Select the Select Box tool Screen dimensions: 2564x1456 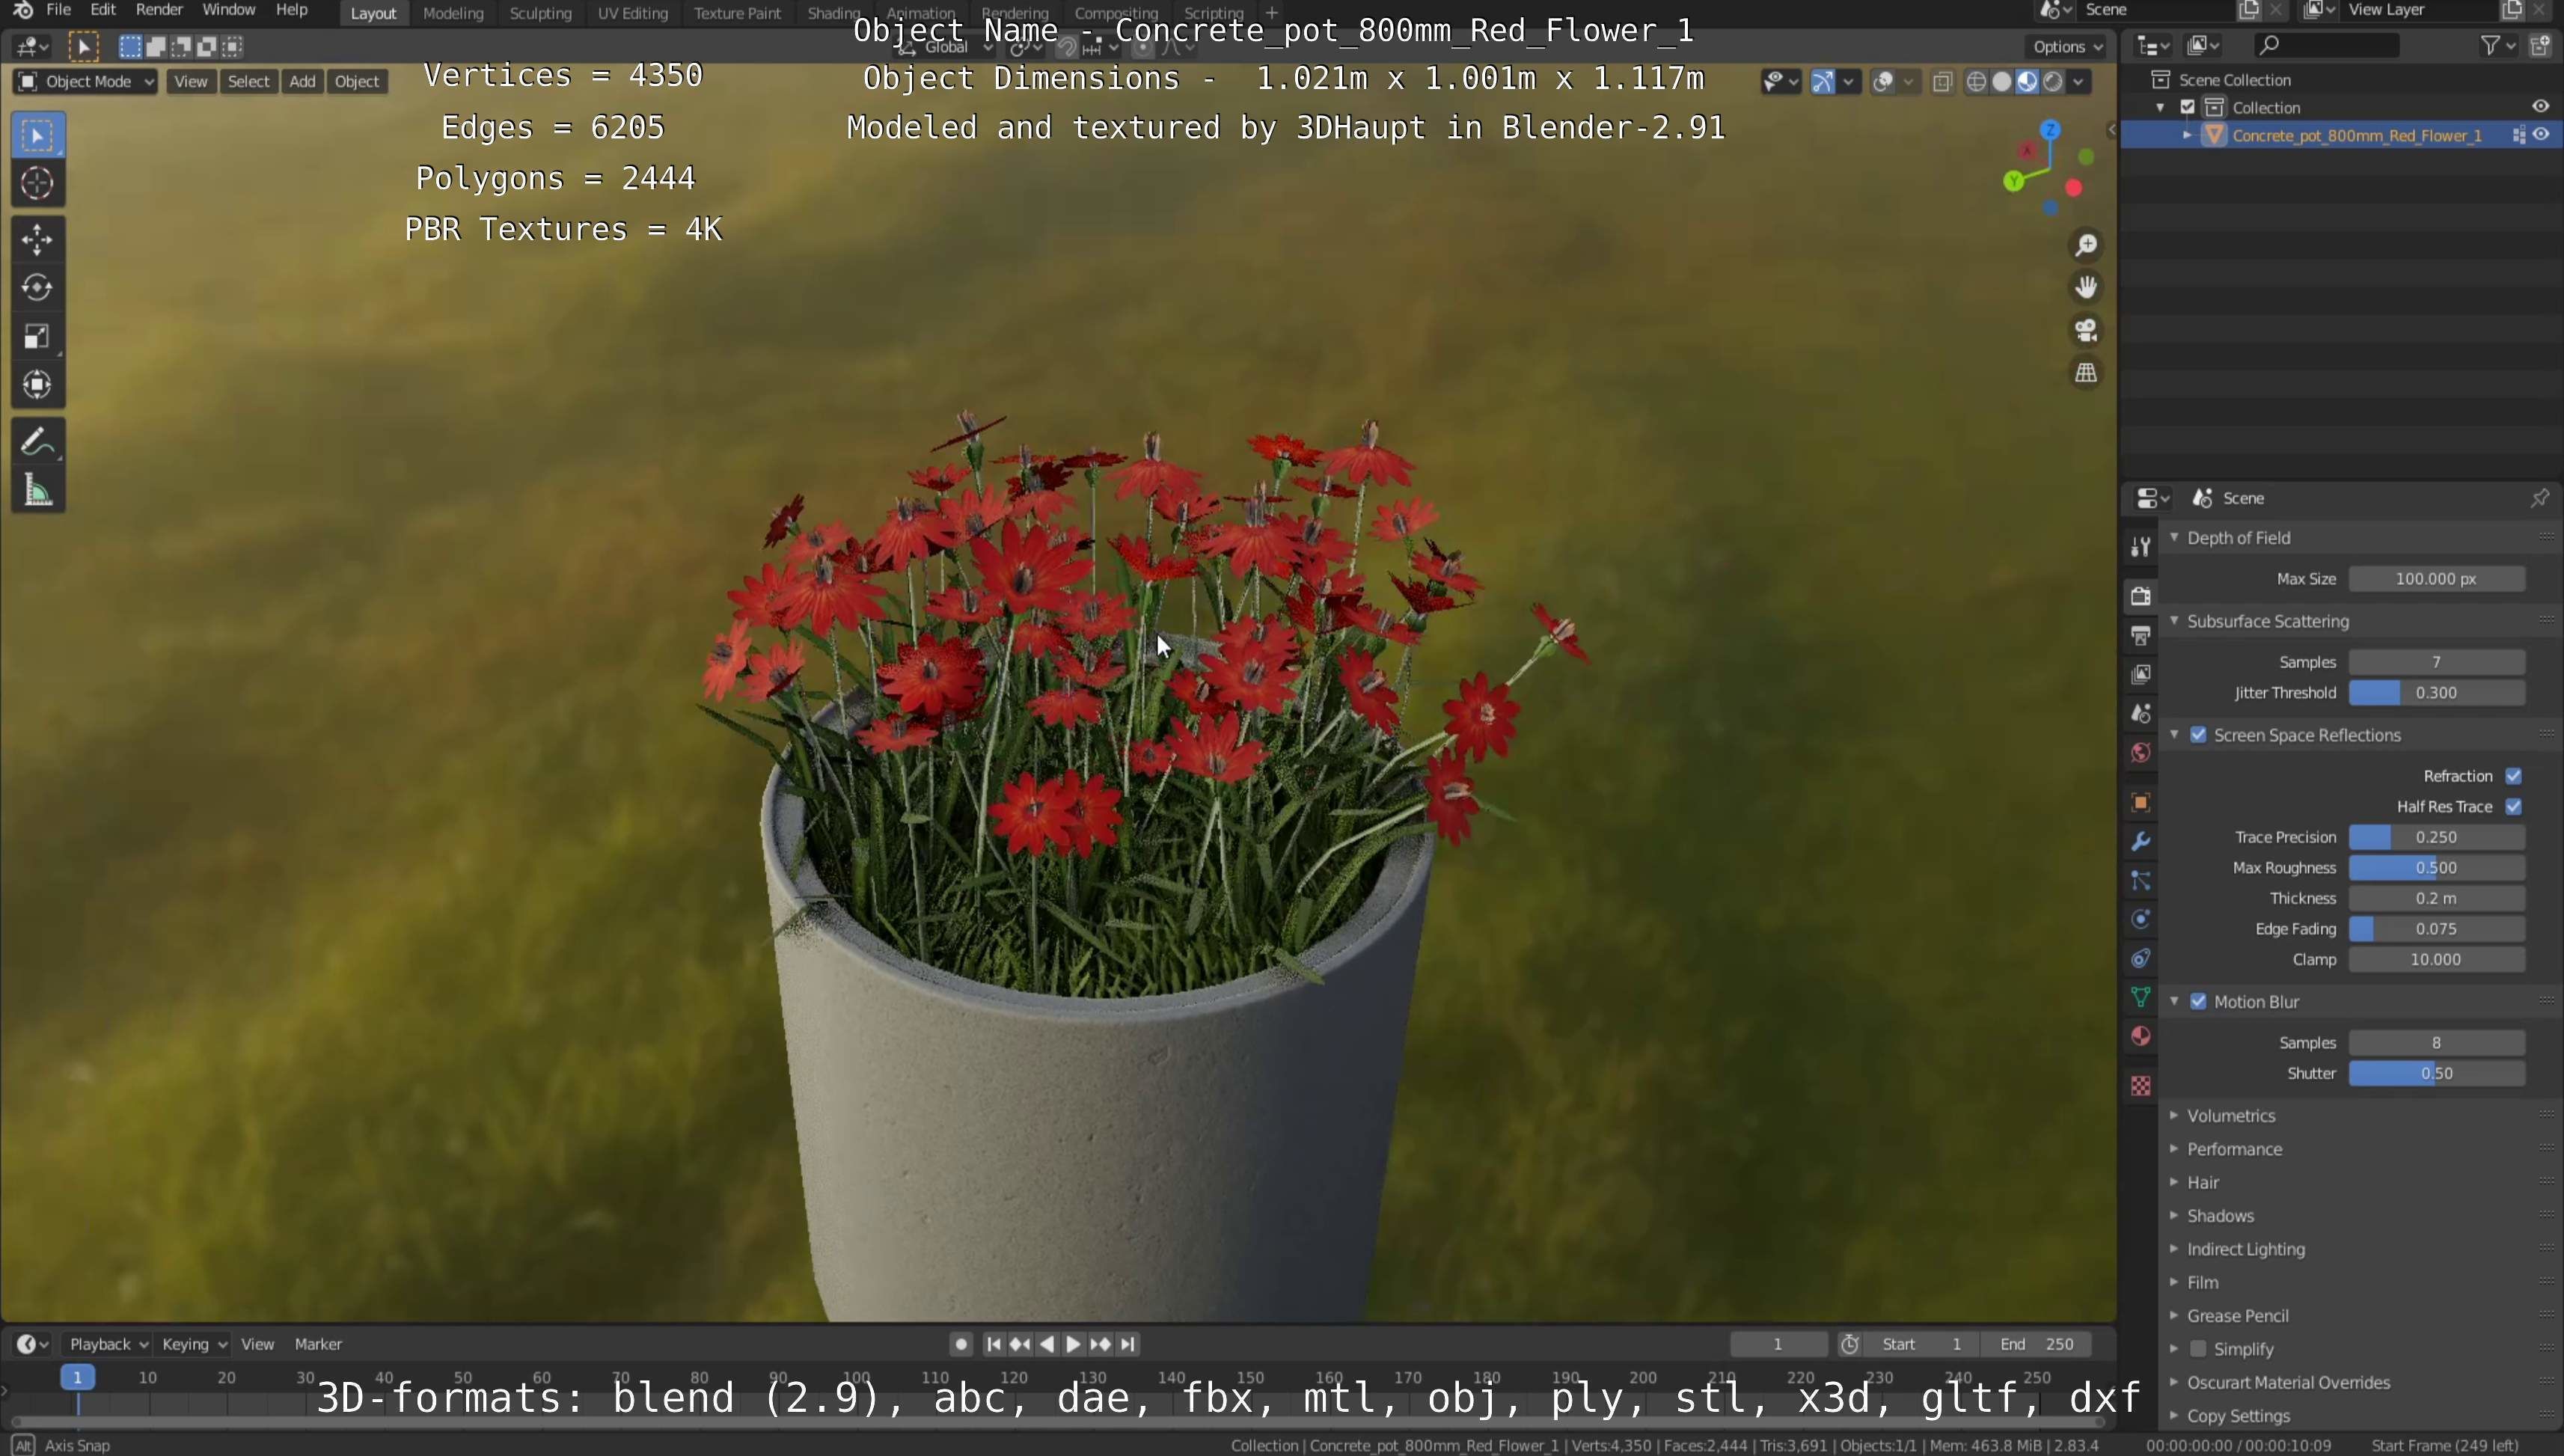click(x=38, y=135)
